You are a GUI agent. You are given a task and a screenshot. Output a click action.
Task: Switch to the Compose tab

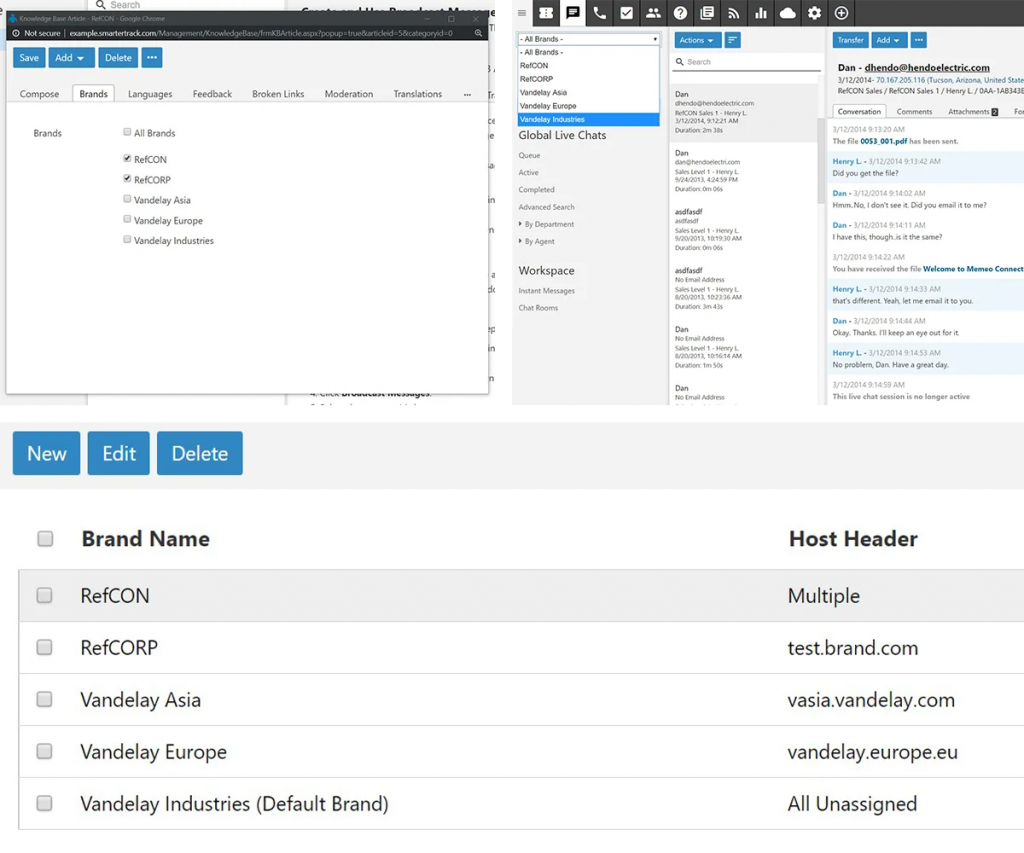(39, 94)
